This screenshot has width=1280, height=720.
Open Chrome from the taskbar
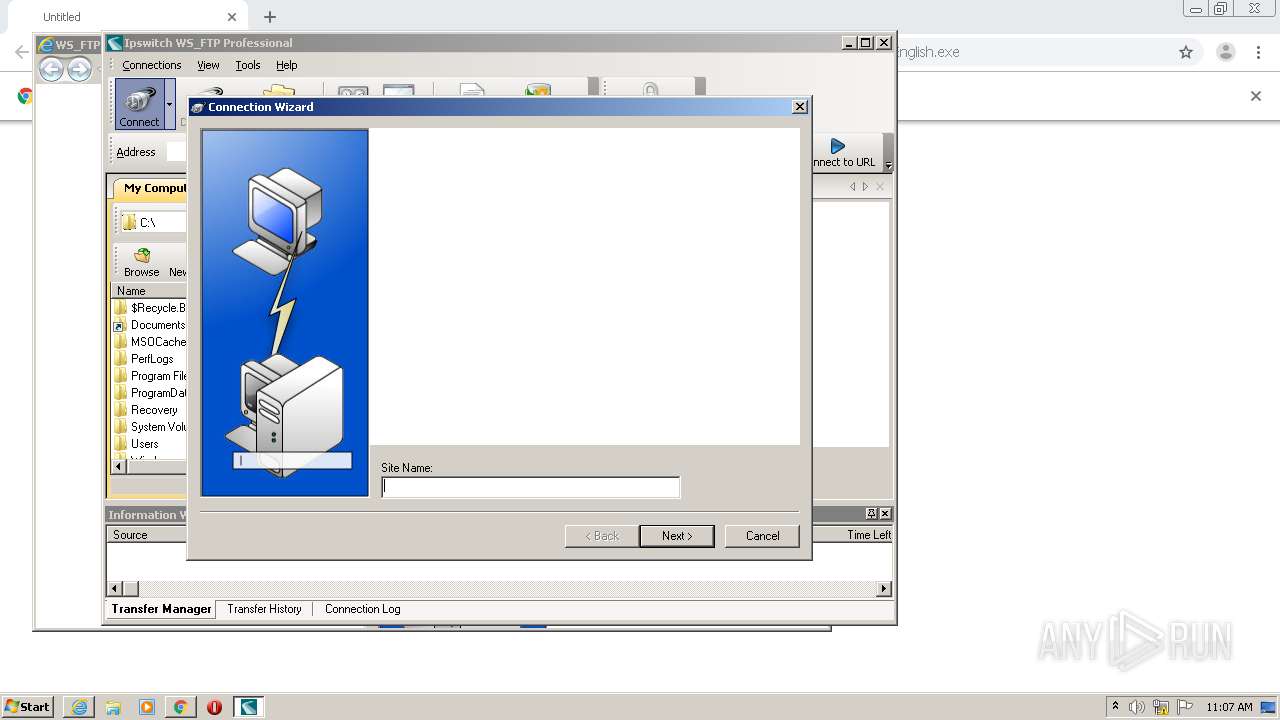pyautogui.click(x=181, y=707)
